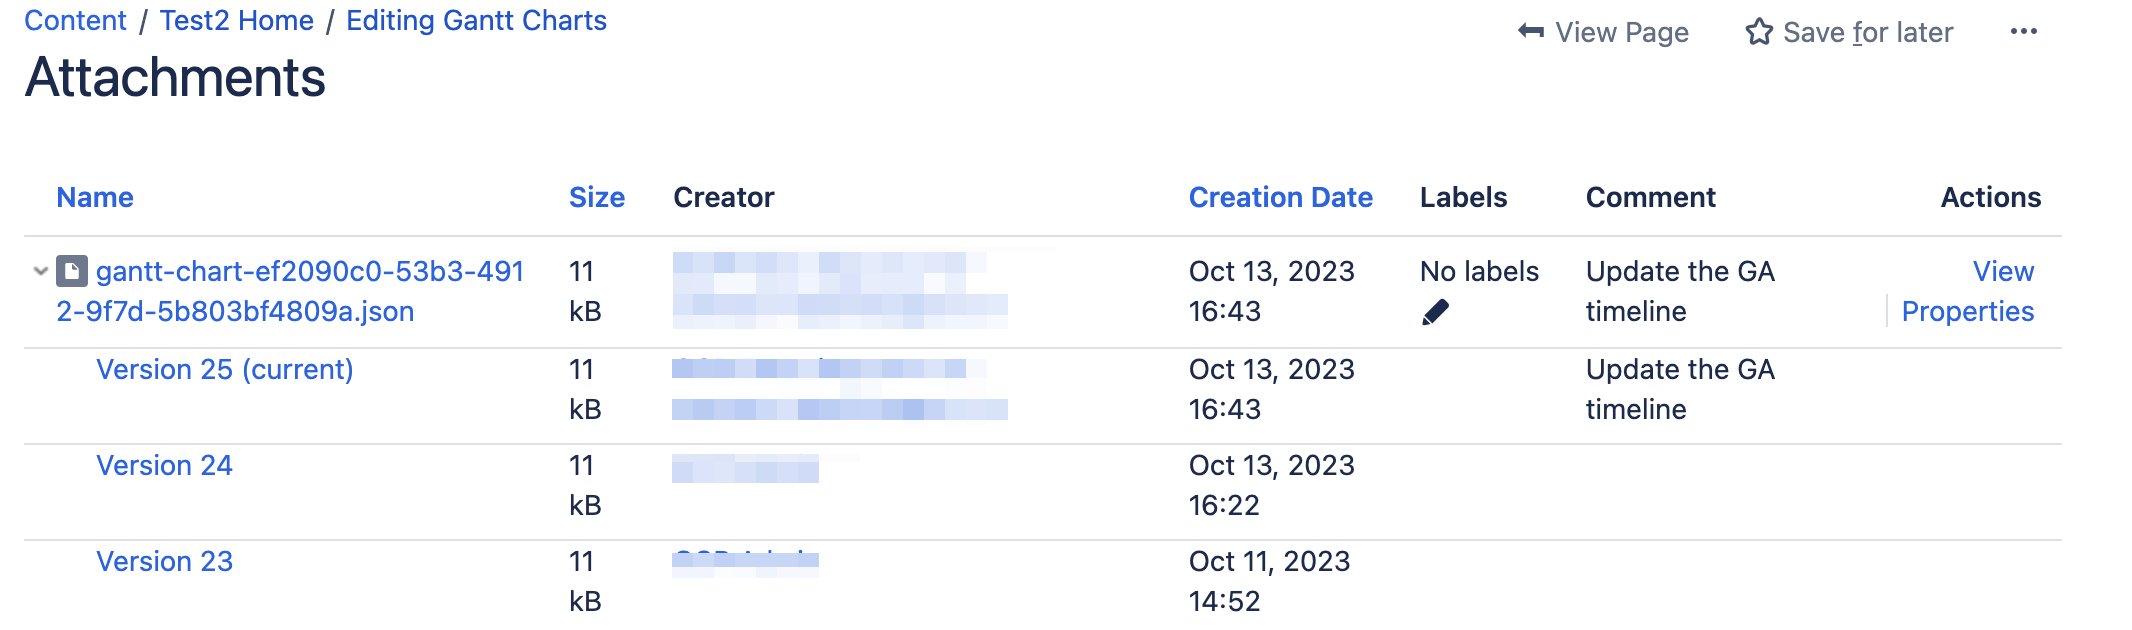The height and width of the screenshot is (630, 2132).
Task: Open the gantt-chart JSON attachment link
Action: (310, 271)
